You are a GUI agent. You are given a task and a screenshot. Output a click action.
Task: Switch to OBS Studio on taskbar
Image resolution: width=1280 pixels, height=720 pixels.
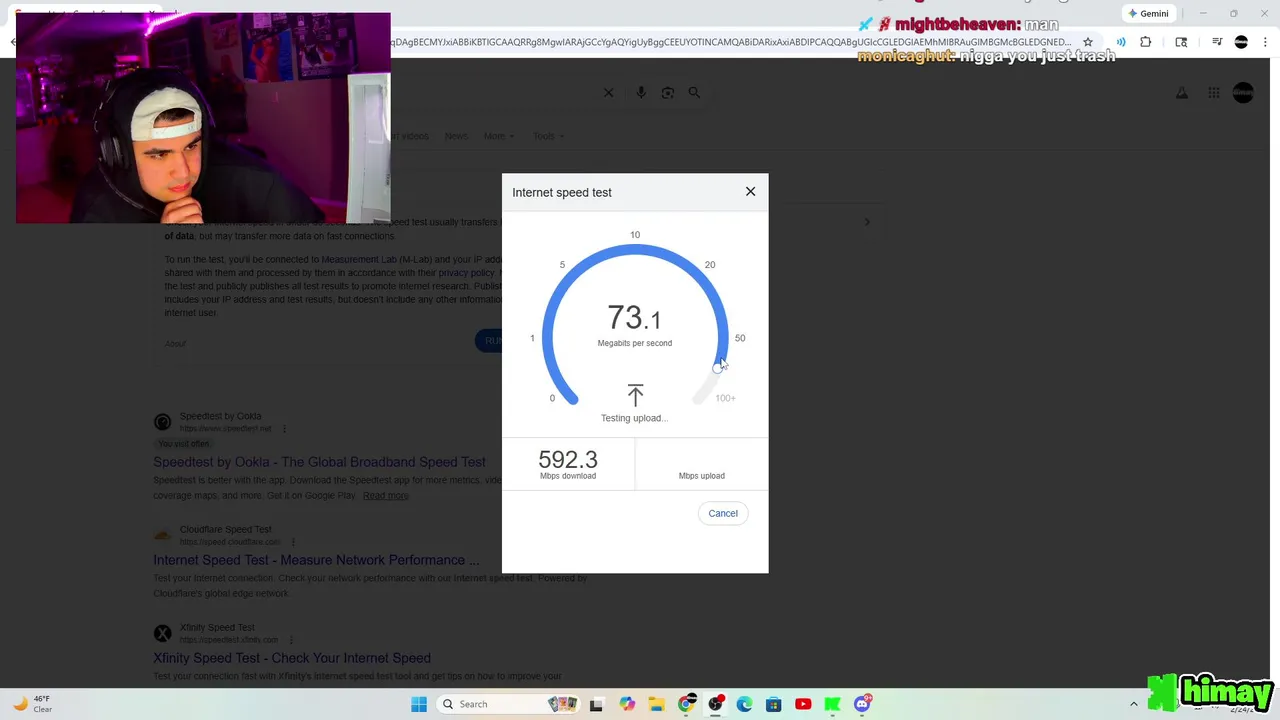click(715, 704)
